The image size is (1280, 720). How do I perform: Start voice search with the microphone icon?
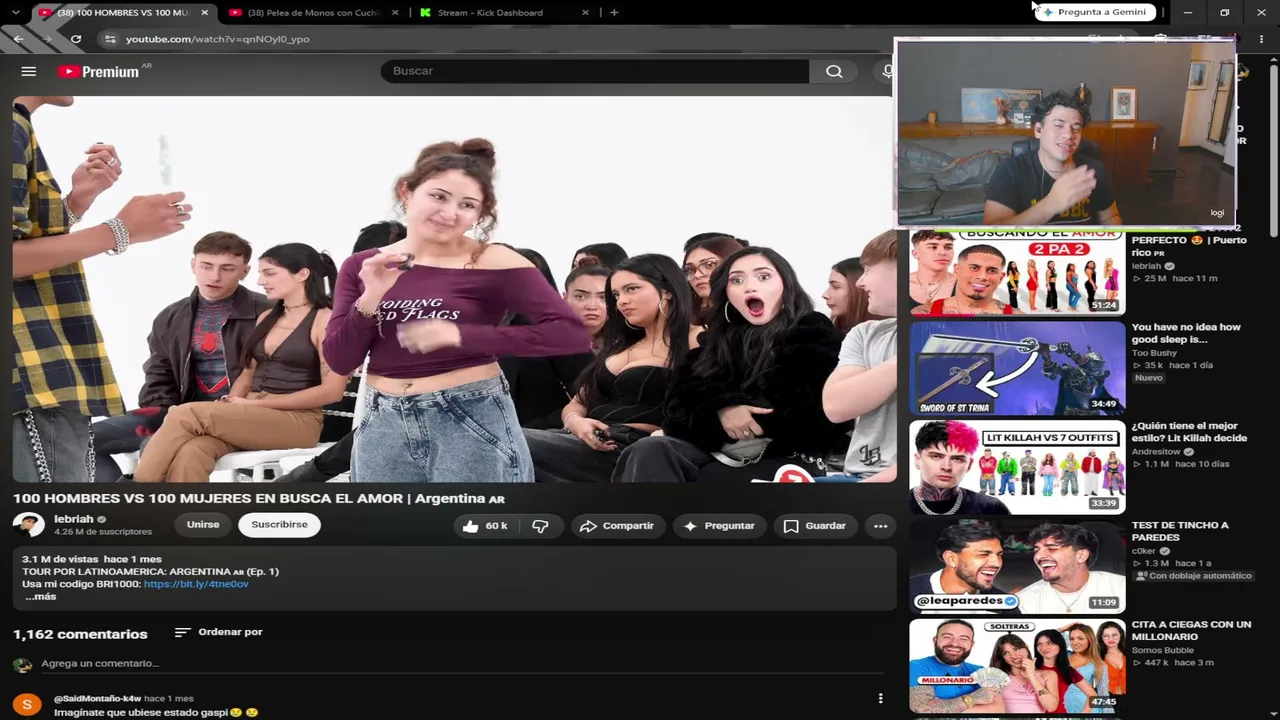point(887,71)
